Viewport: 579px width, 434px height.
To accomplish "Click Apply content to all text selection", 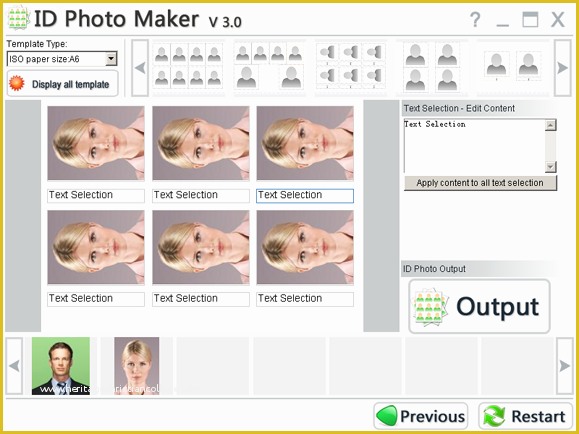I will click(480, 183).
